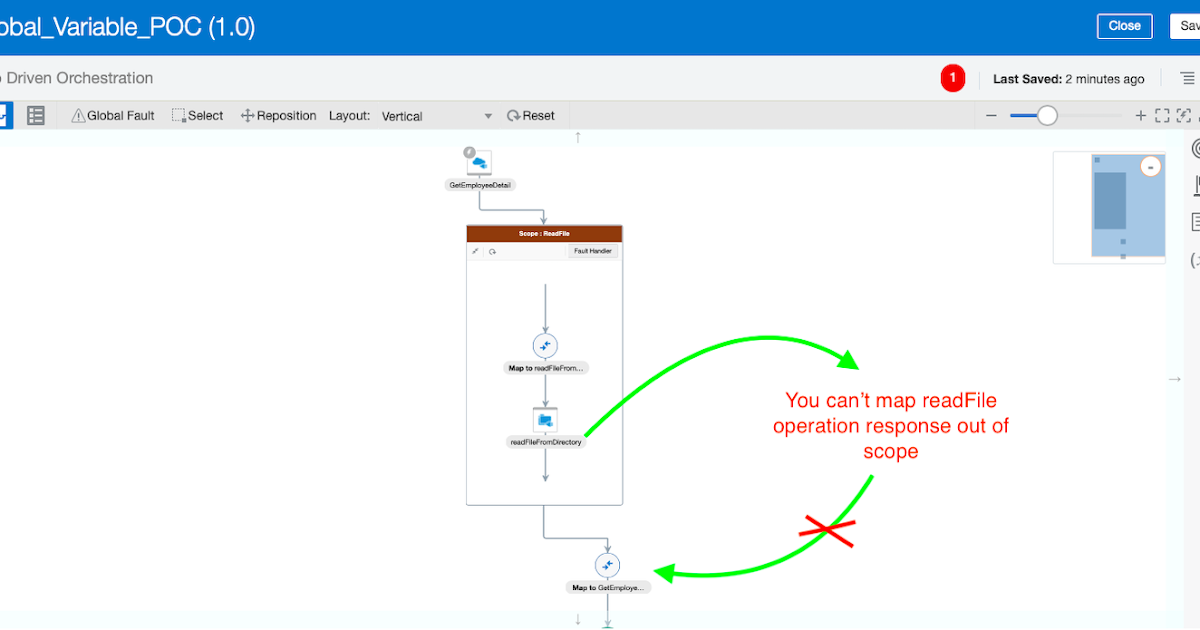
Task: Click the Map to readFileFrom mapper node
Action: point(545,346)
